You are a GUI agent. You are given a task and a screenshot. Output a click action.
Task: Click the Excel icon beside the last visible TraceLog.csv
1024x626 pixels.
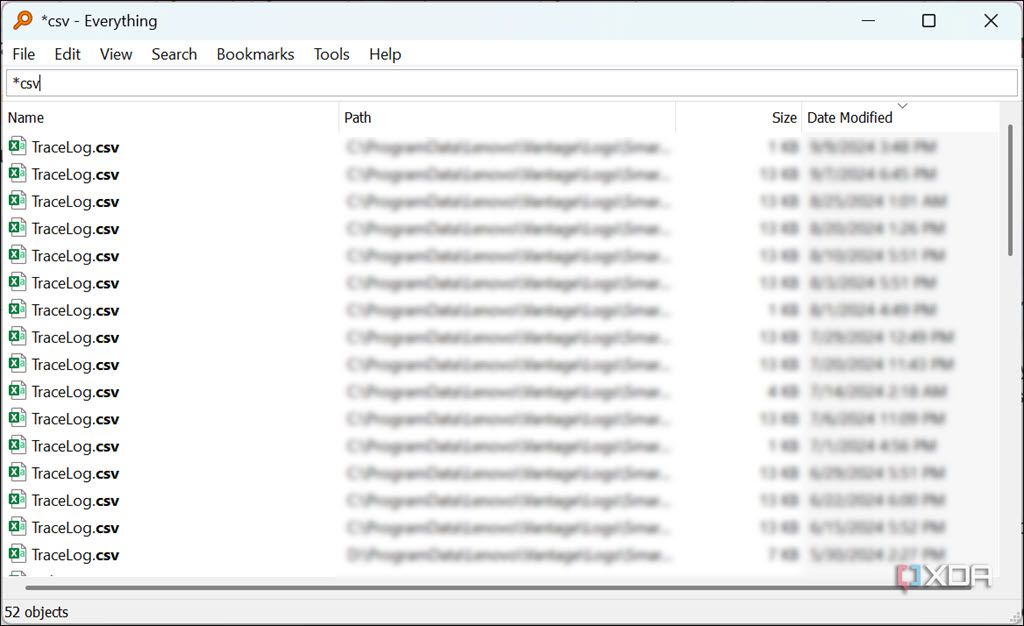(16, 554)
